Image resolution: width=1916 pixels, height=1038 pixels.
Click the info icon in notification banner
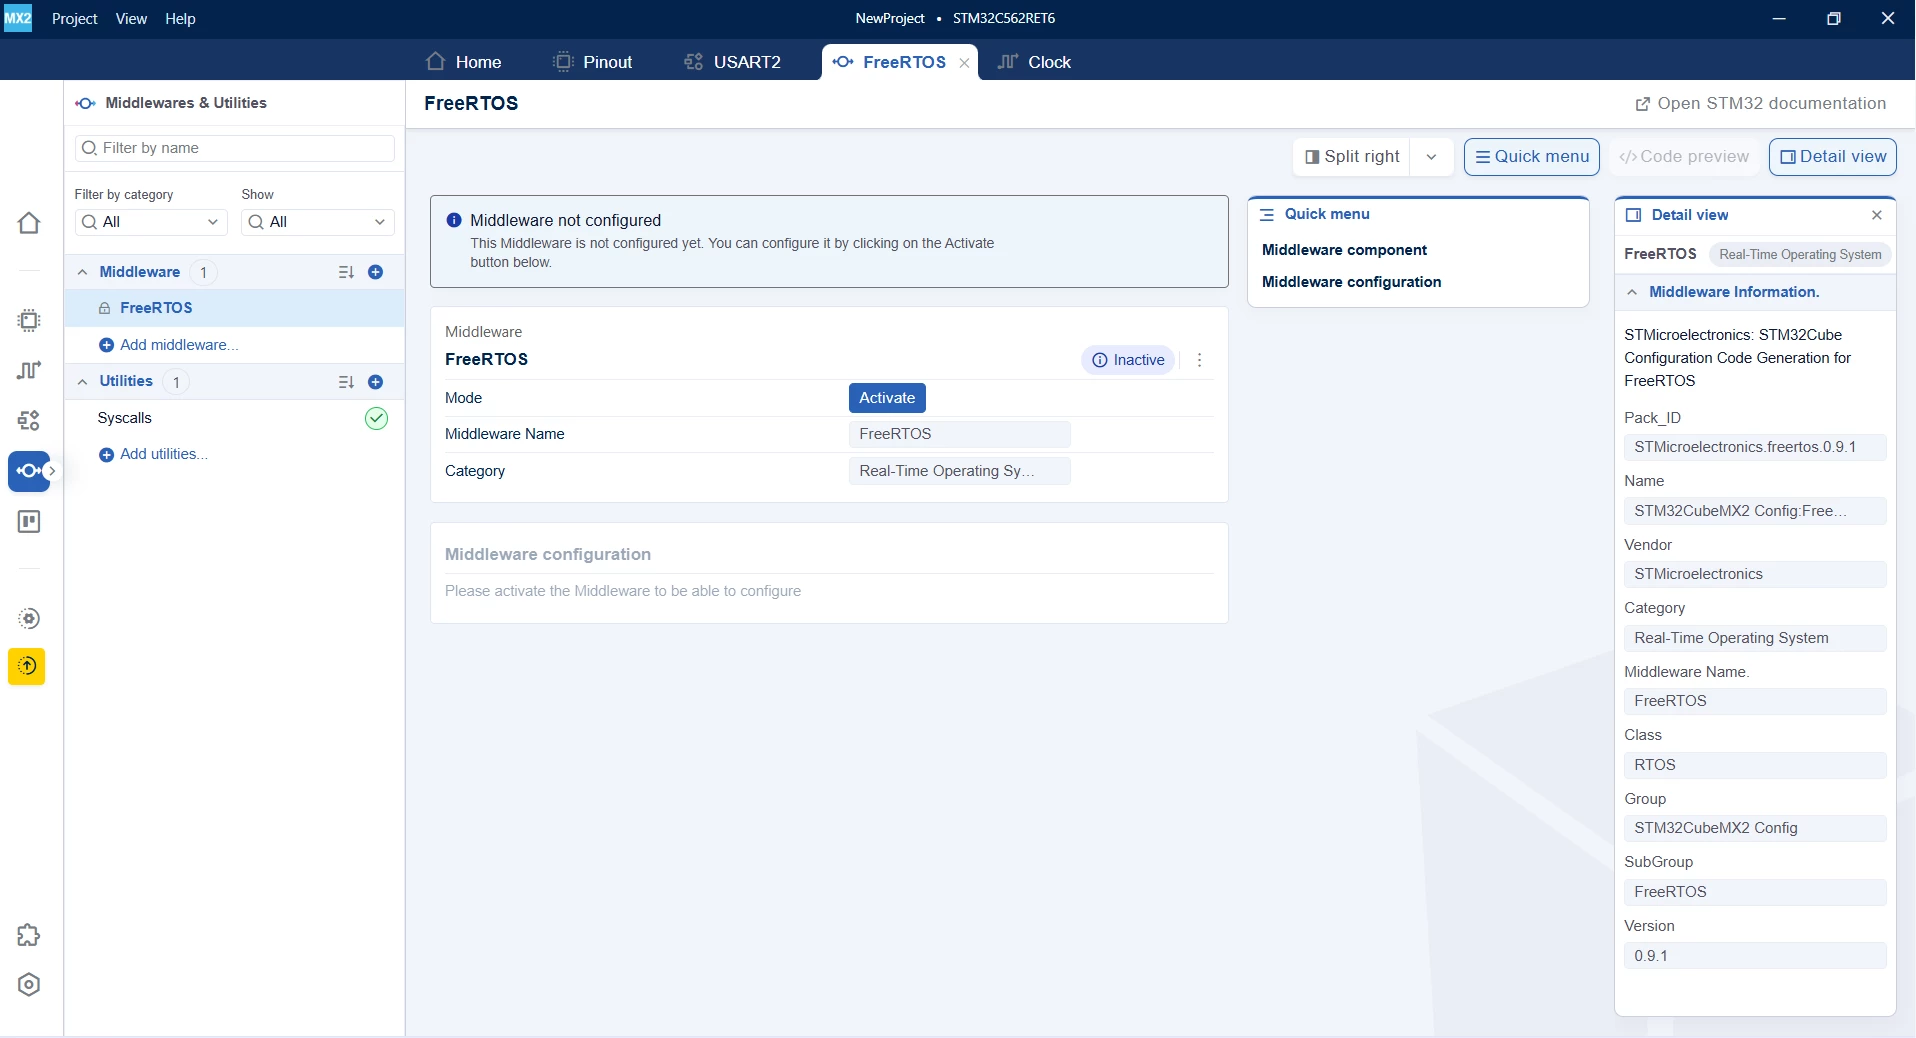(454, 220)
